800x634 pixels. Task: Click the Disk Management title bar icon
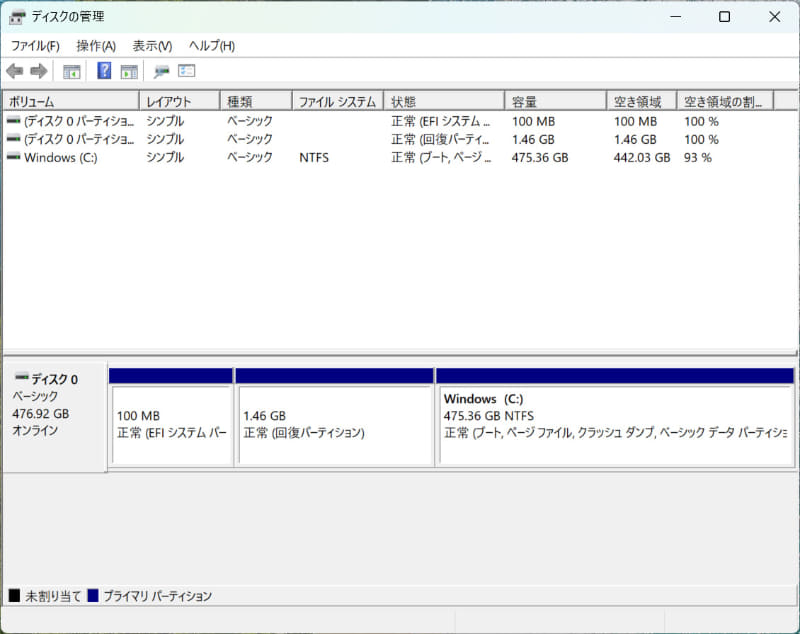pyautogui.click(x=17, y=17)
